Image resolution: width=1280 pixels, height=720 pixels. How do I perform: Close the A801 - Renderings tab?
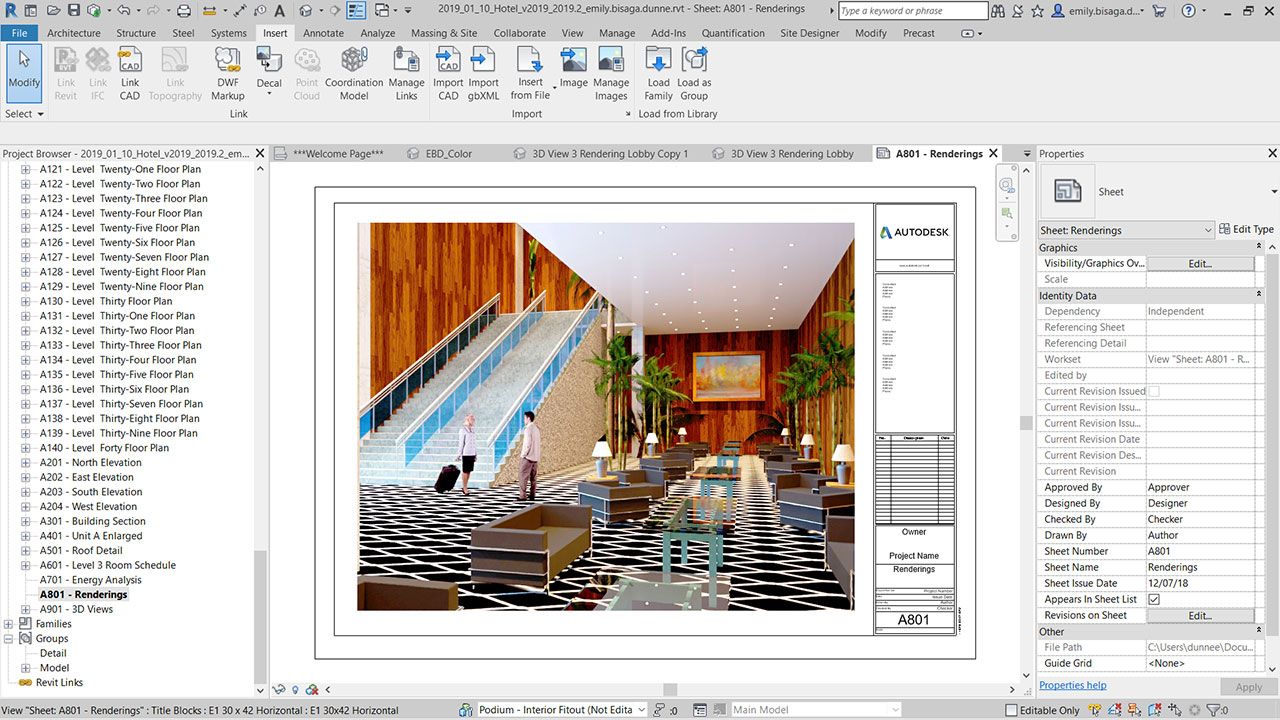[x=993, y=154]
